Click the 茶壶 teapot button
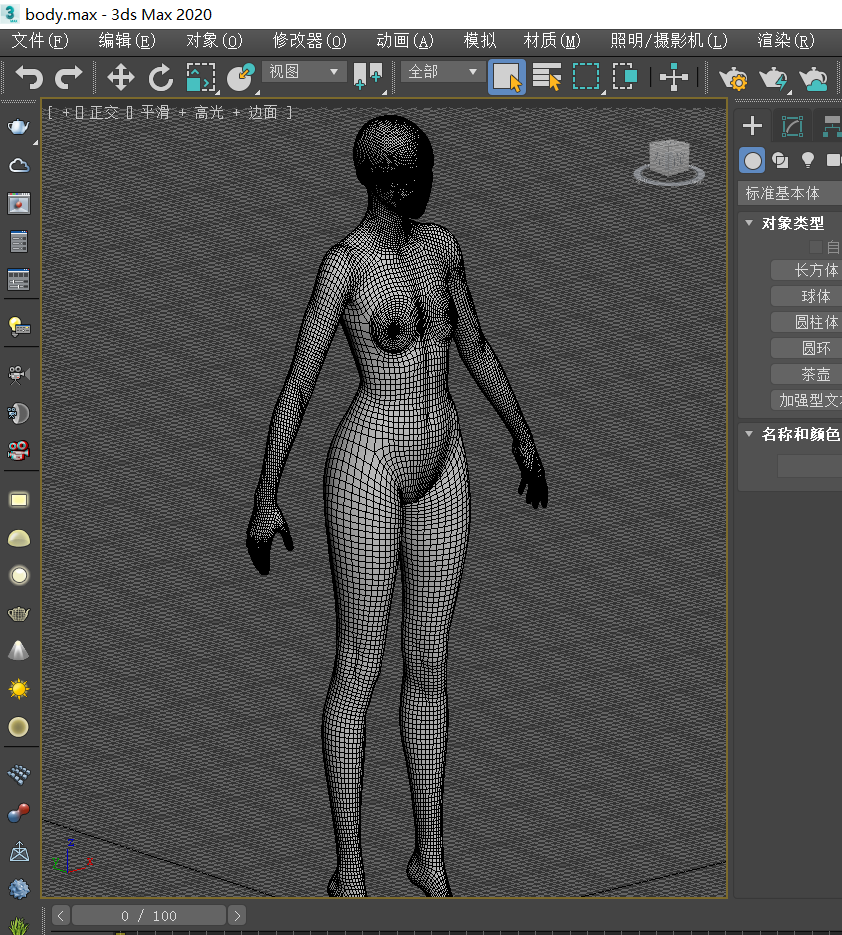This screenshot has width=842, height=935. coord(815,374)
